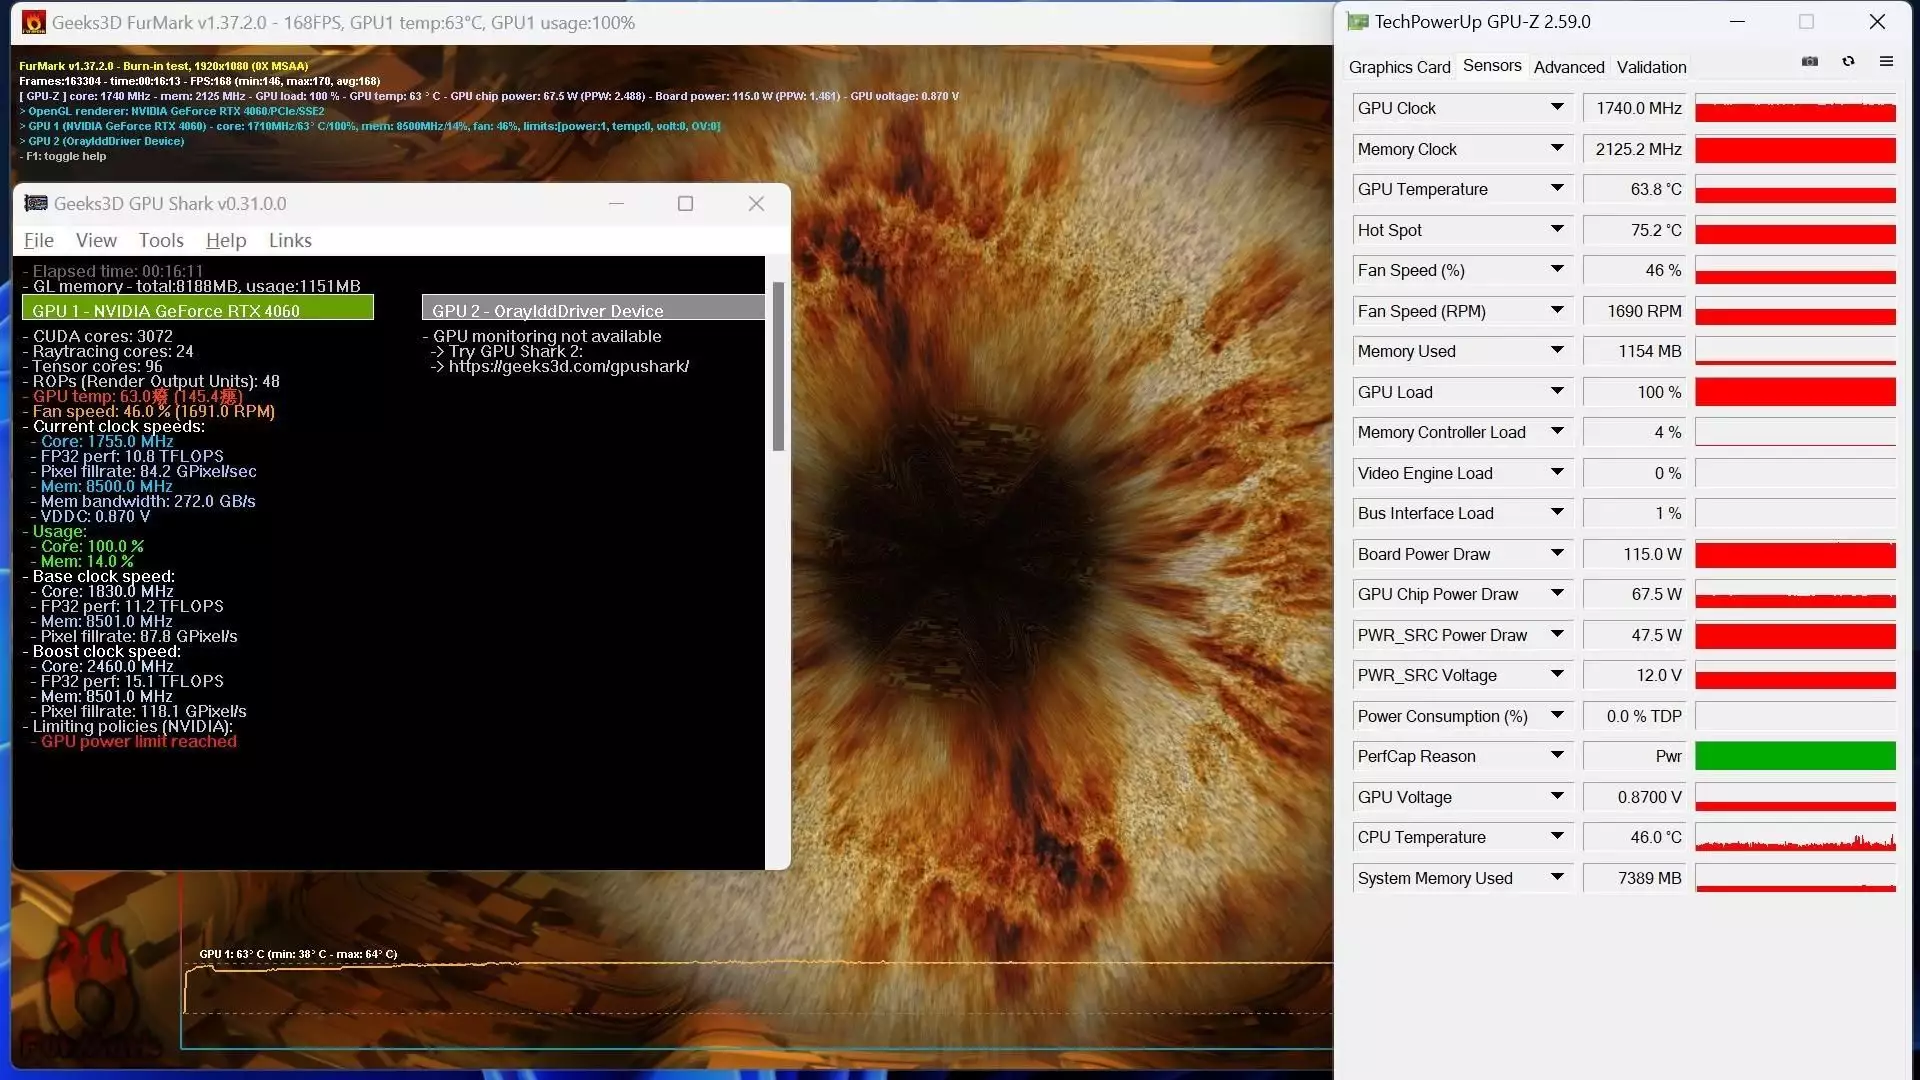Open the System Memory Used dropdown
The width and height of the screenshot is (1920, 1080).
(x=1557, y=877)
